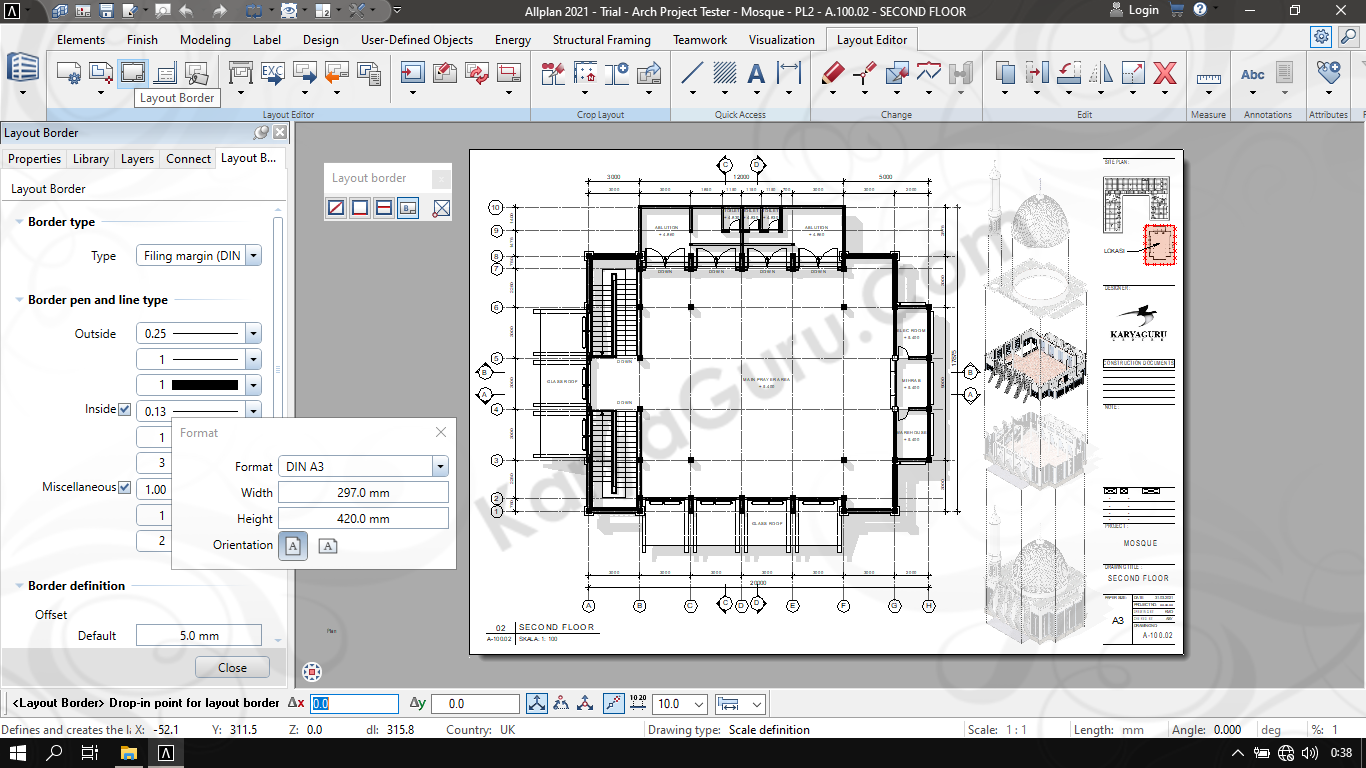Click the Width field showing 297.0 mm

[363, 493]
